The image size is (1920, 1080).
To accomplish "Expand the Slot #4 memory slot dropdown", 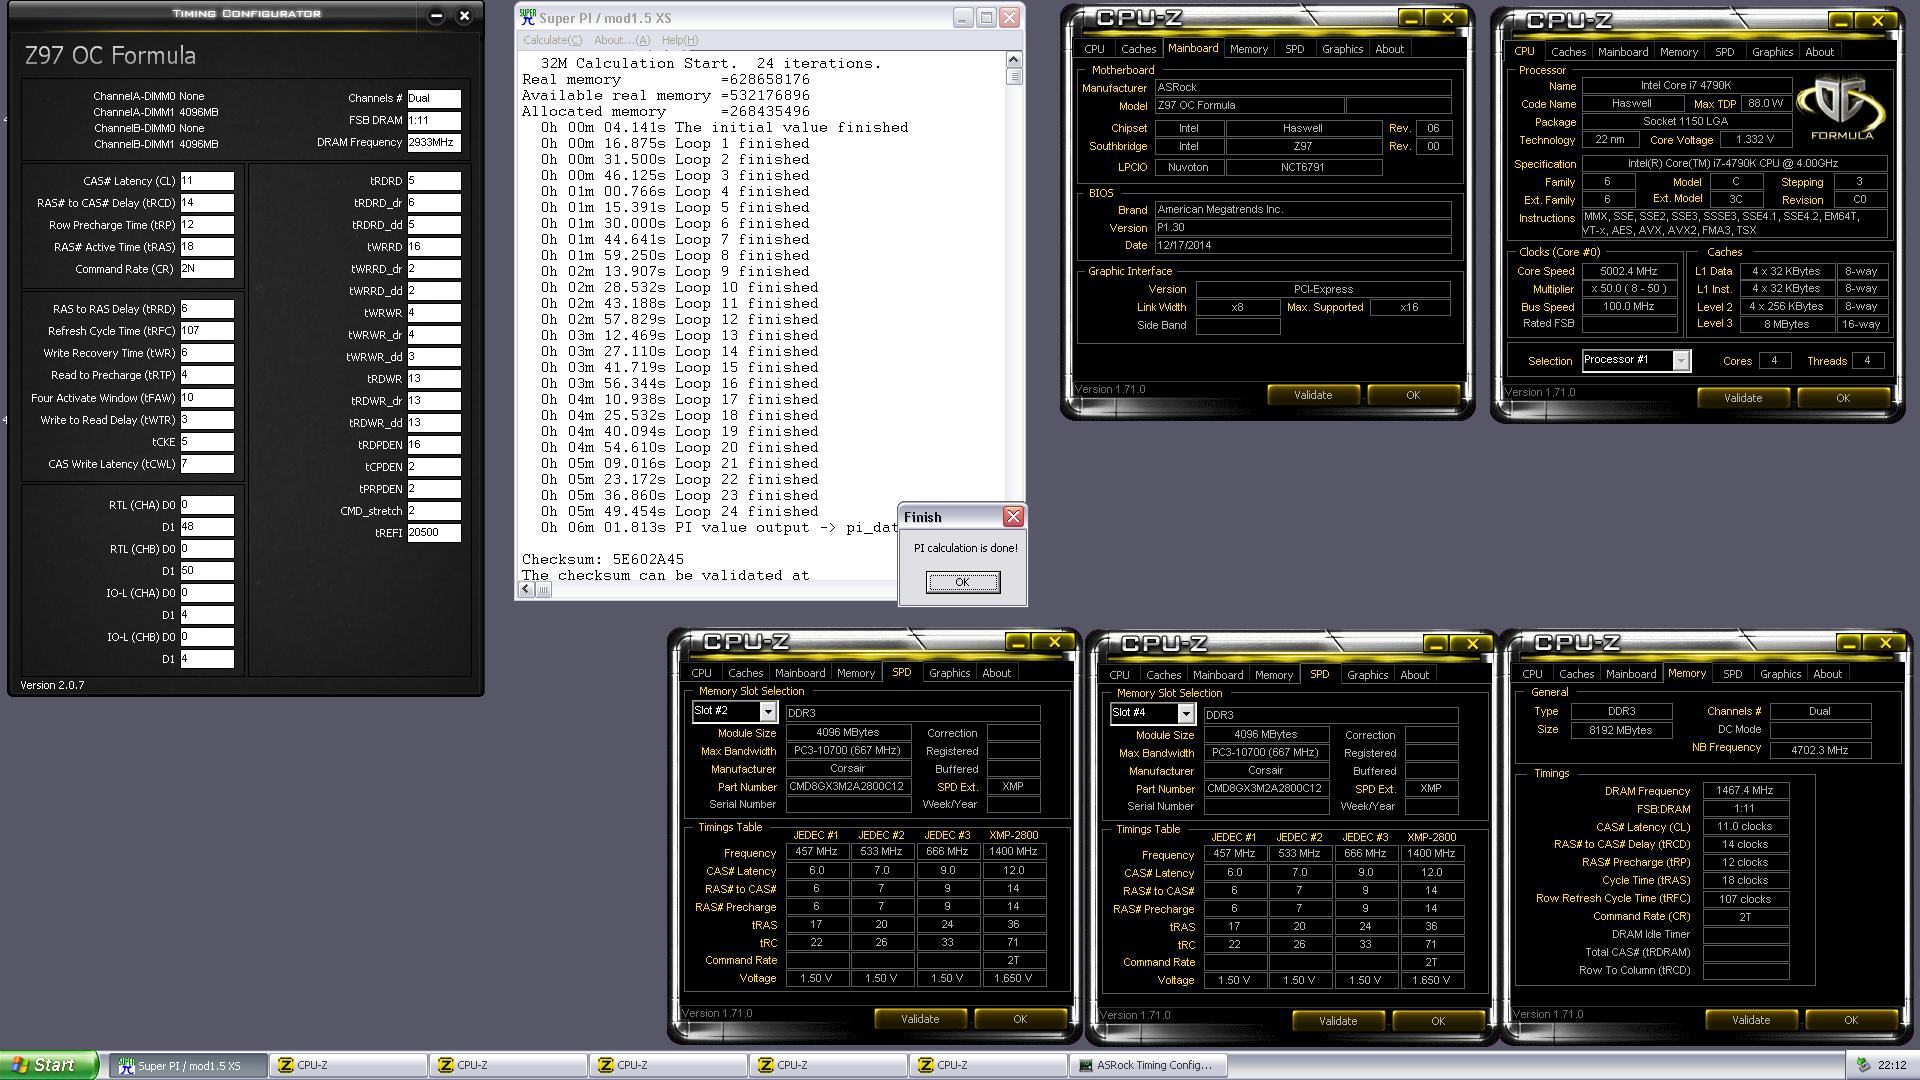I will (x=1185, y=714).
